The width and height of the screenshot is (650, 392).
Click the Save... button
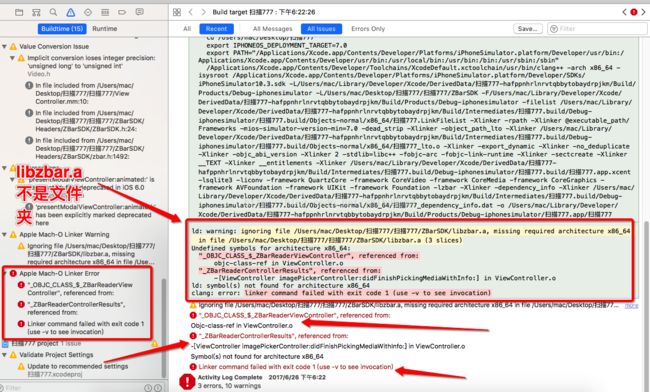coord(527,29)
